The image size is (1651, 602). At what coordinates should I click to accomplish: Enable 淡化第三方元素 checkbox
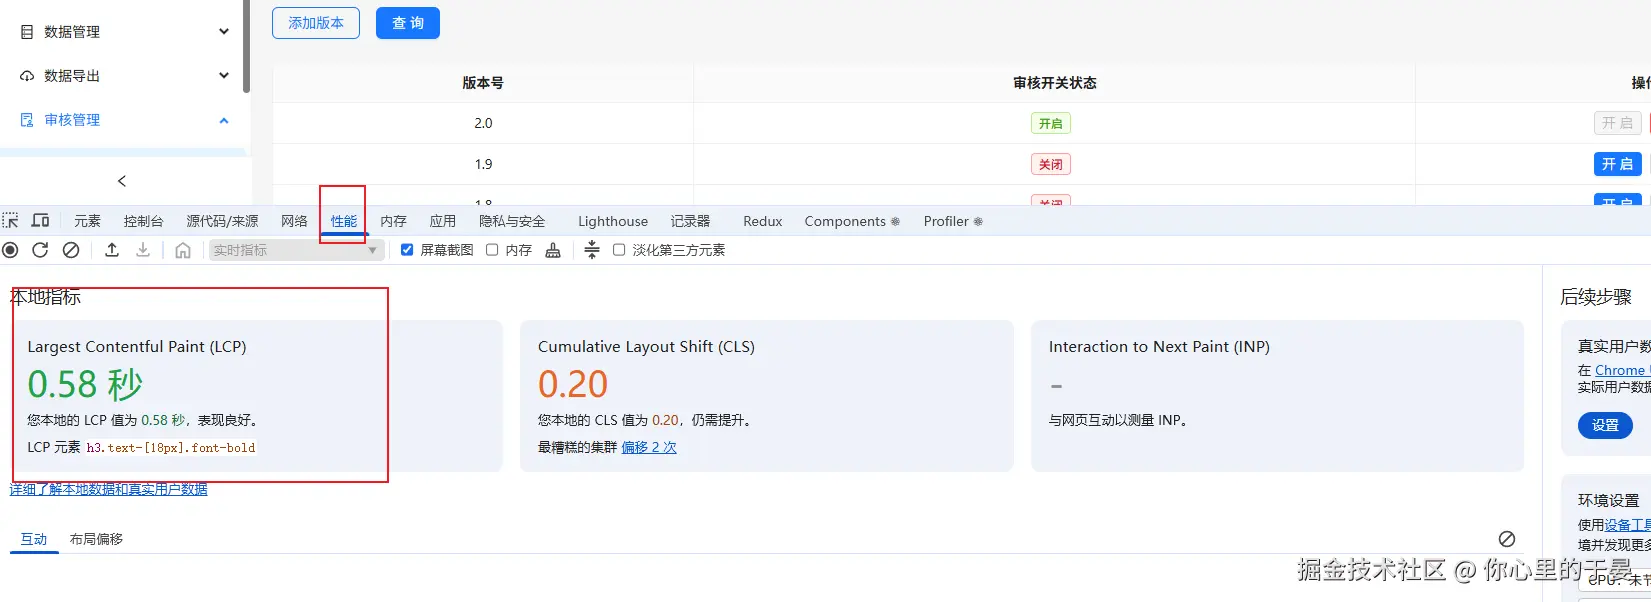(619, 250)
